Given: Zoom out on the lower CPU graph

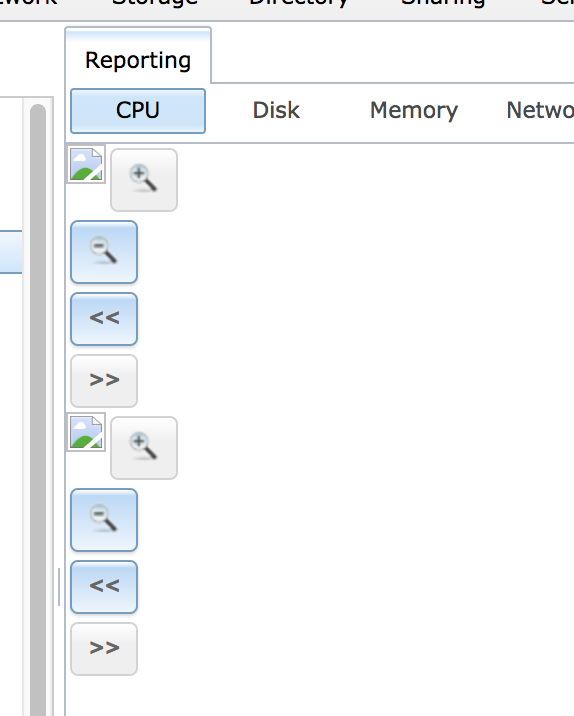Looking at the screenshot, I should click(104, 520).
